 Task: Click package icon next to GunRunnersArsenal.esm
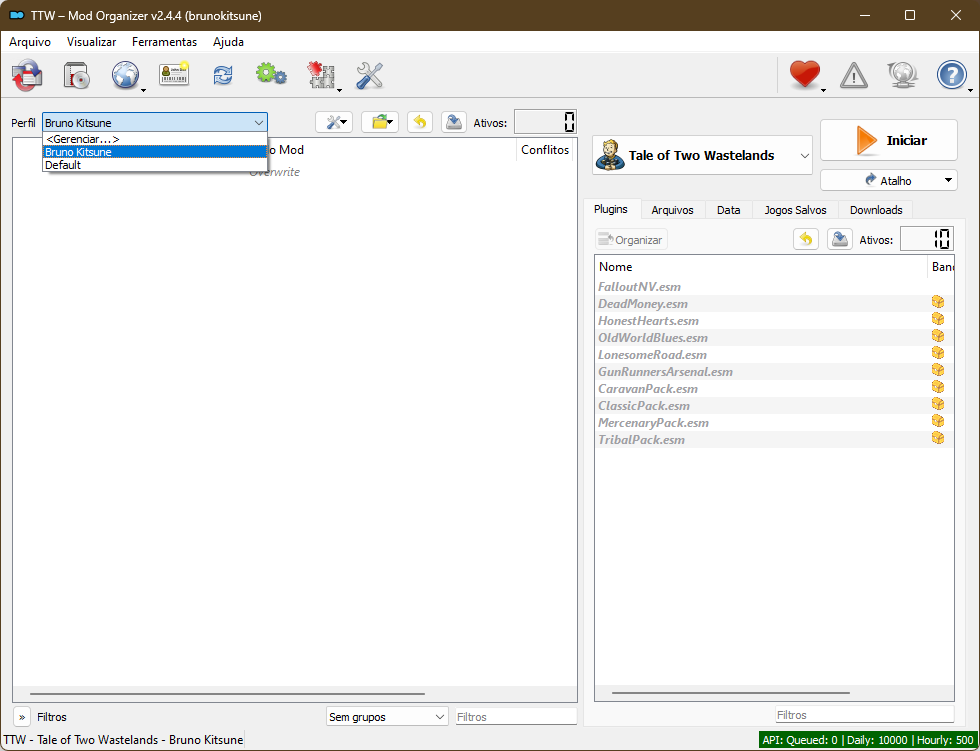coord(938,371)
